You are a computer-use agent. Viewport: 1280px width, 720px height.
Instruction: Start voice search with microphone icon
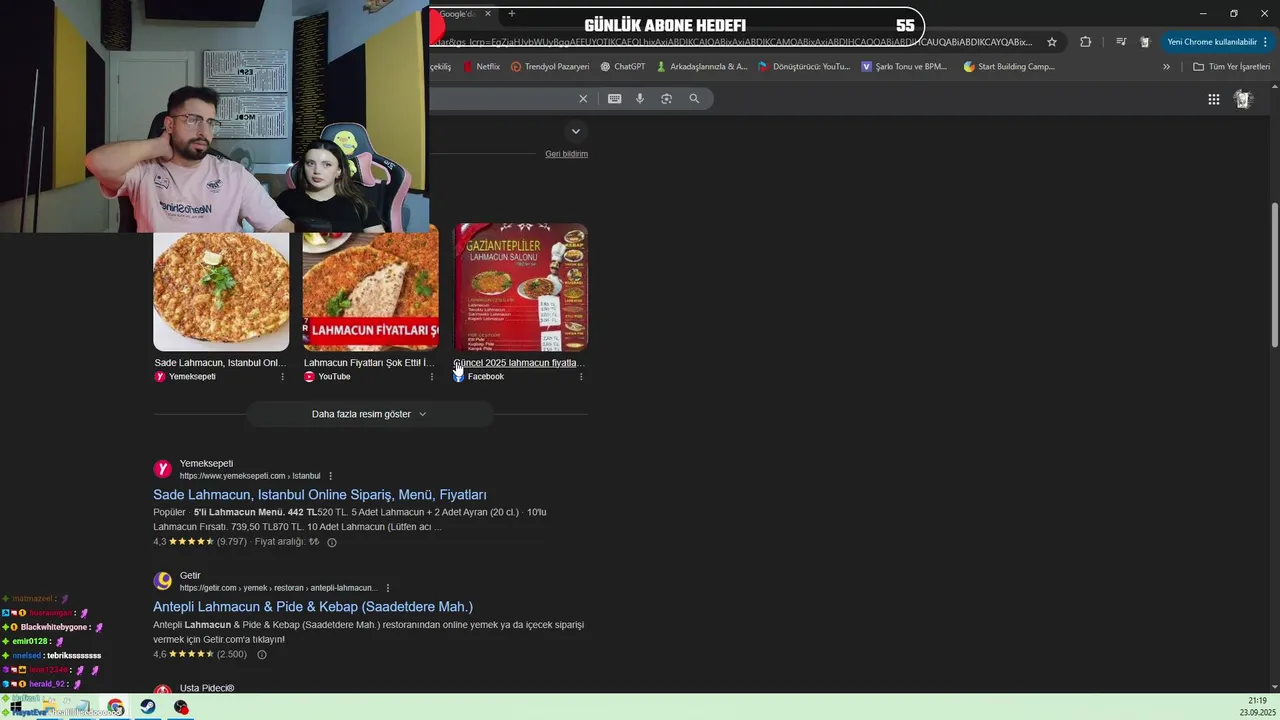640,98
